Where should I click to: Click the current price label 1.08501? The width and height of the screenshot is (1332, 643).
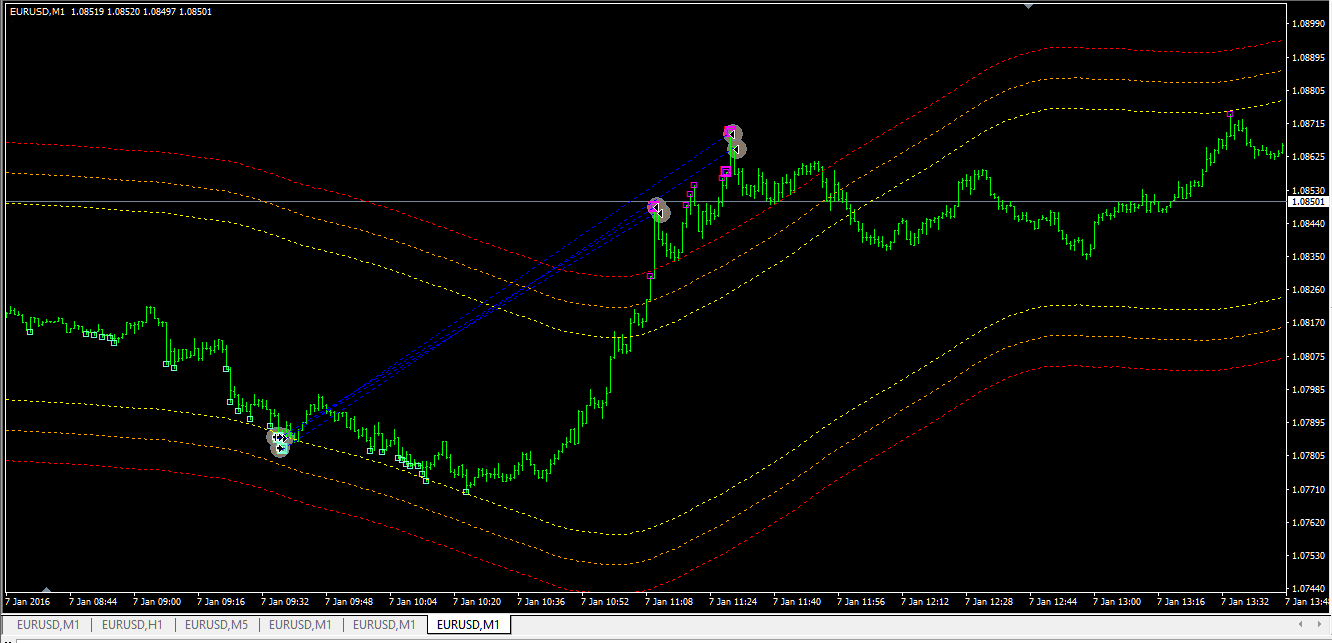[x=1308, y=202]
